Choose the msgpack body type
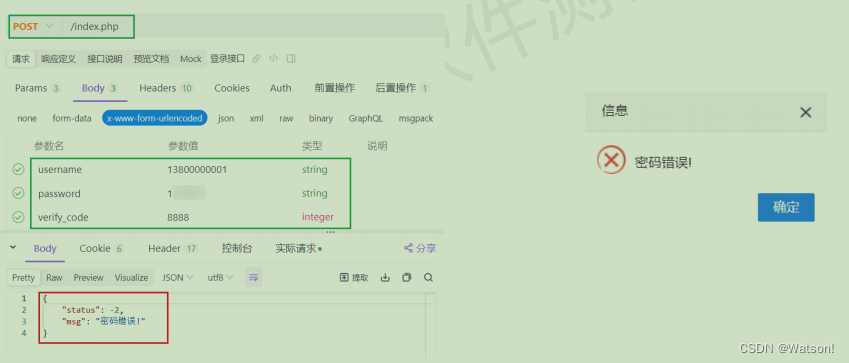The width and height of the screenshot is (849, 363). [x=416, y=118]
